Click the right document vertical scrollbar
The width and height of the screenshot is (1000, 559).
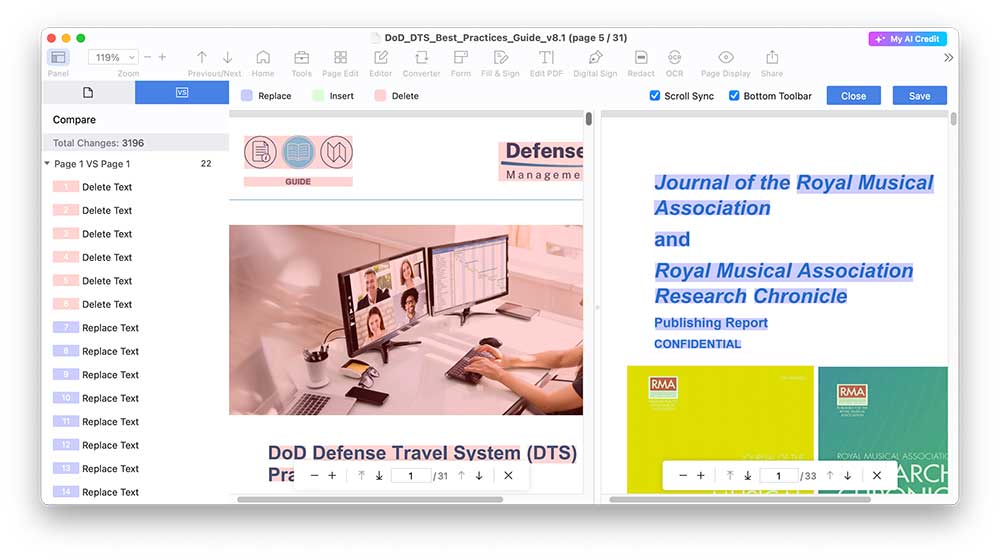coord(953,119)
